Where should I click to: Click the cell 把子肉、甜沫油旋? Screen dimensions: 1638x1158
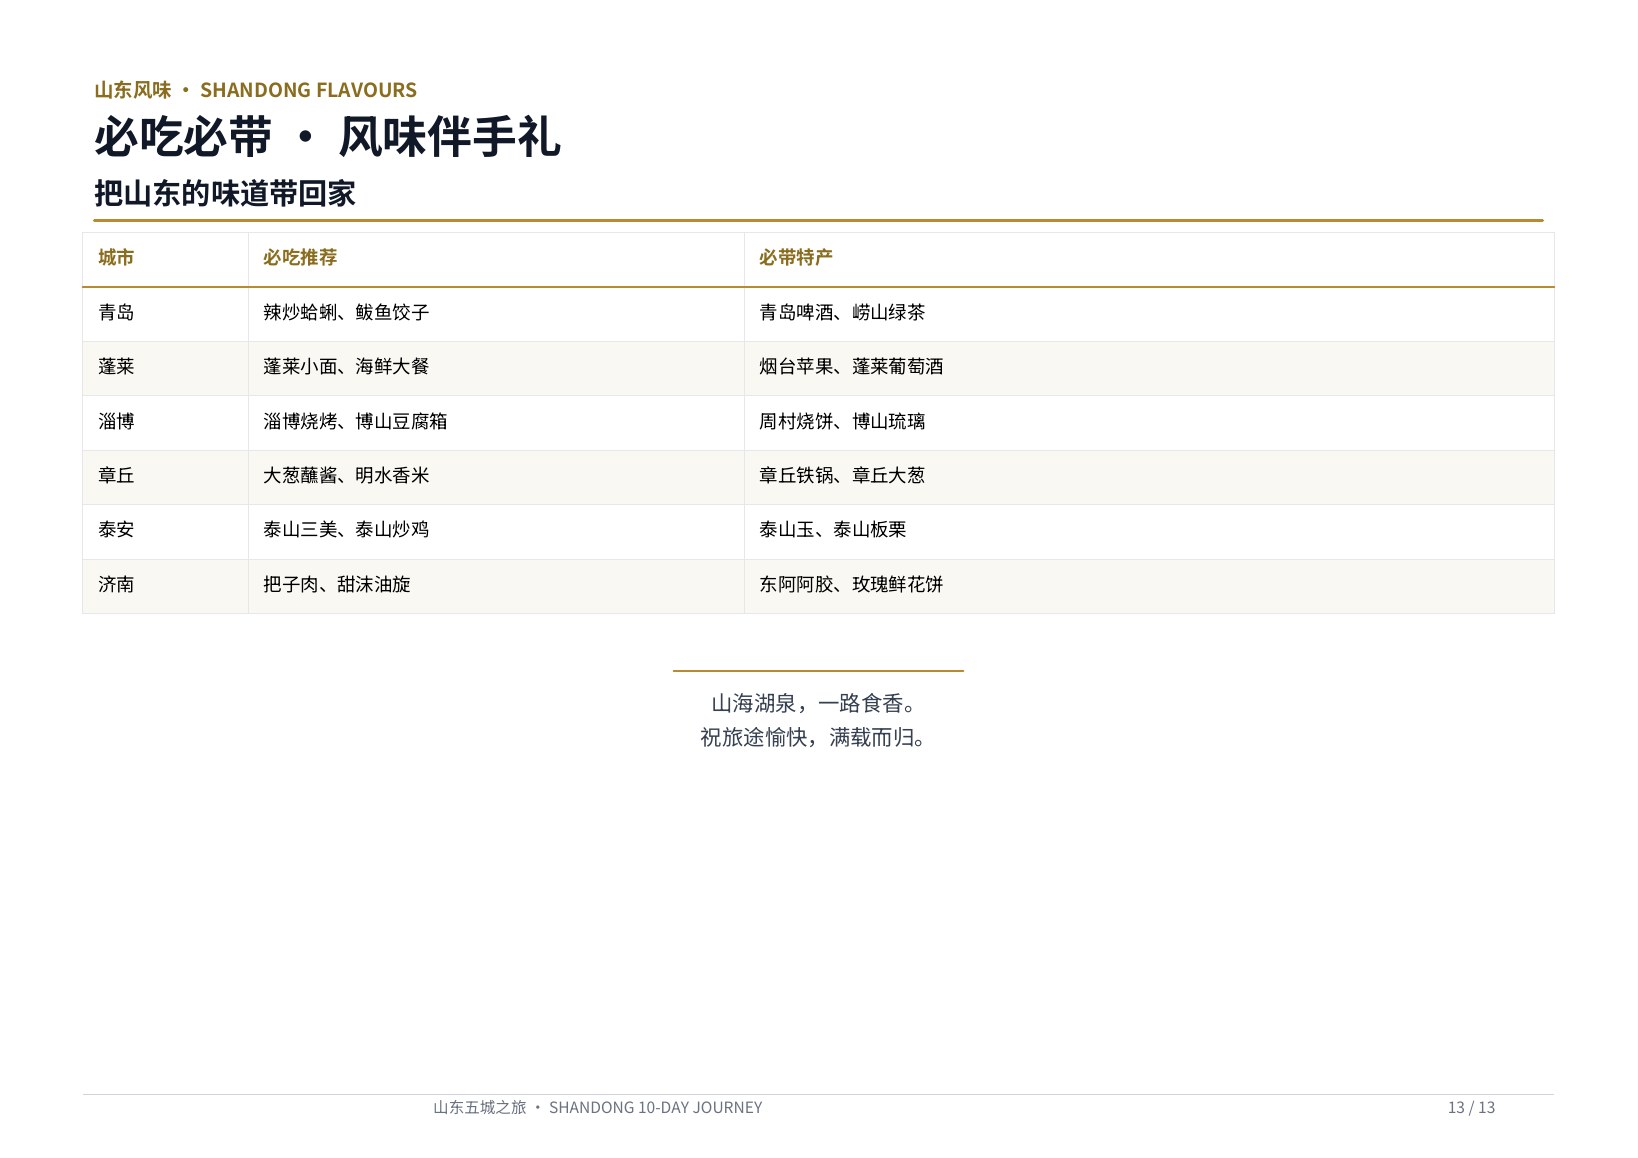pyautogui.click(x=496, y=585)
